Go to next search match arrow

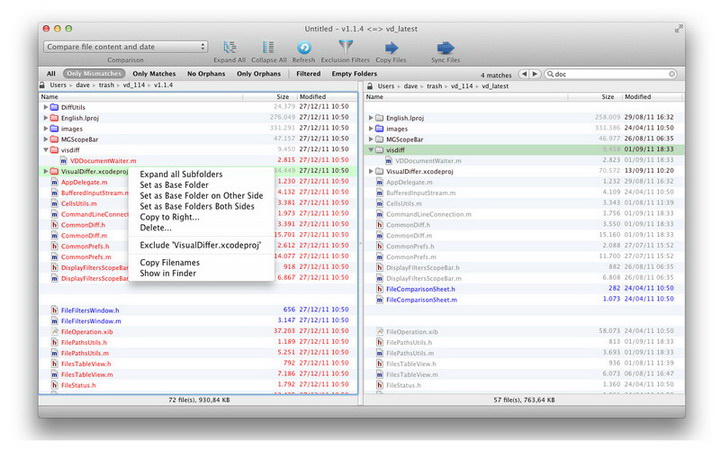point(535,74)
